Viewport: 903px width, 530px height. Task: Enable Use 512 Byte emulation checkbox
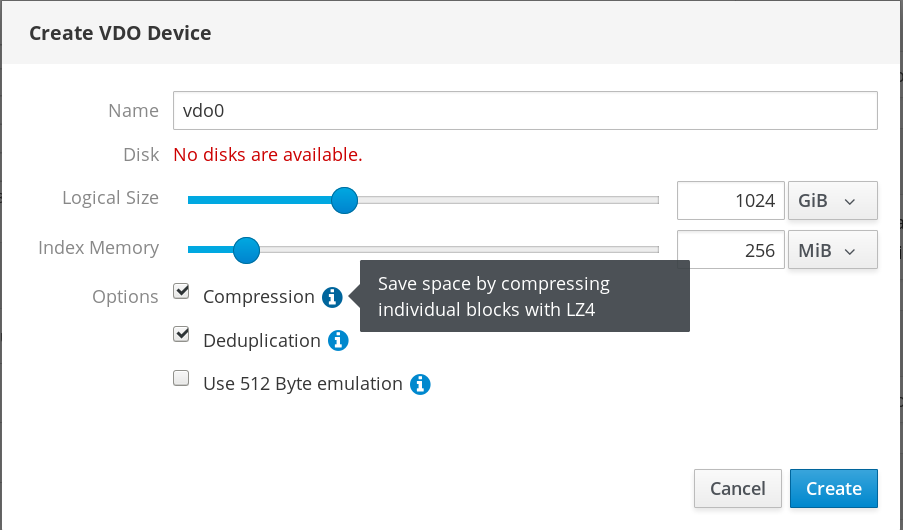(181, 378)
